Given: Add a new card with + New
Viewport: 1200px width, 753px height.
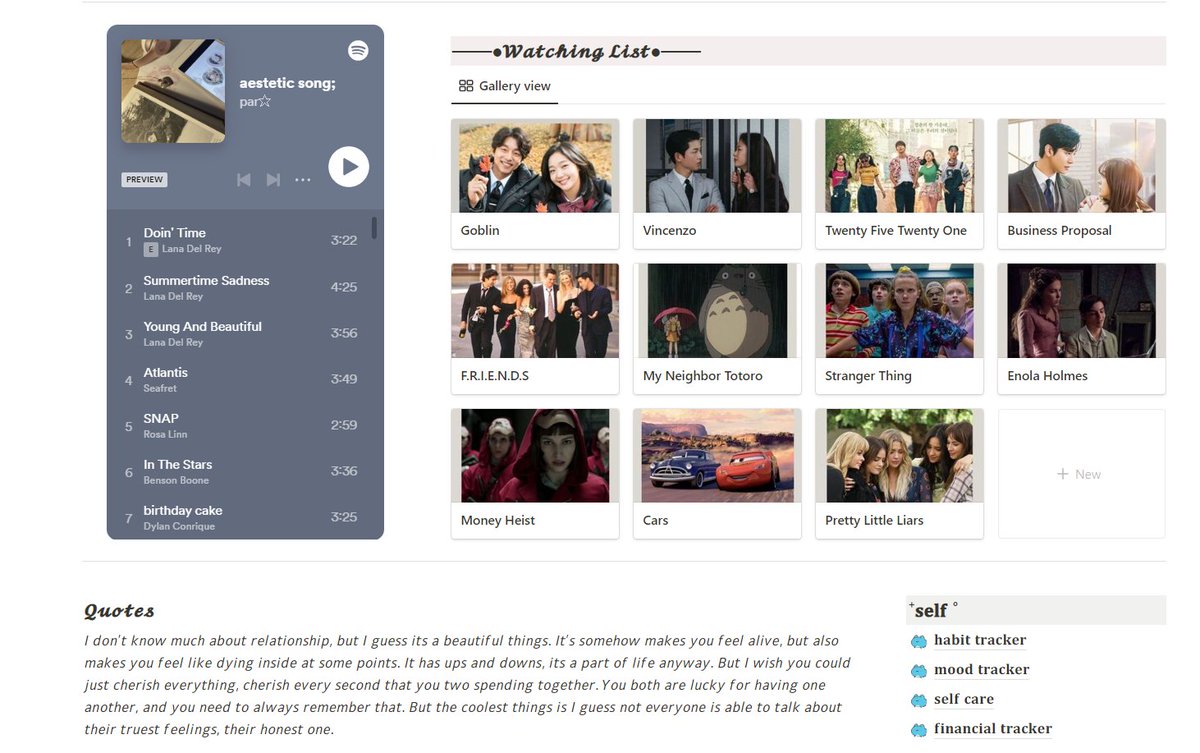Looking at the screenshot, I should (1082, 474).
